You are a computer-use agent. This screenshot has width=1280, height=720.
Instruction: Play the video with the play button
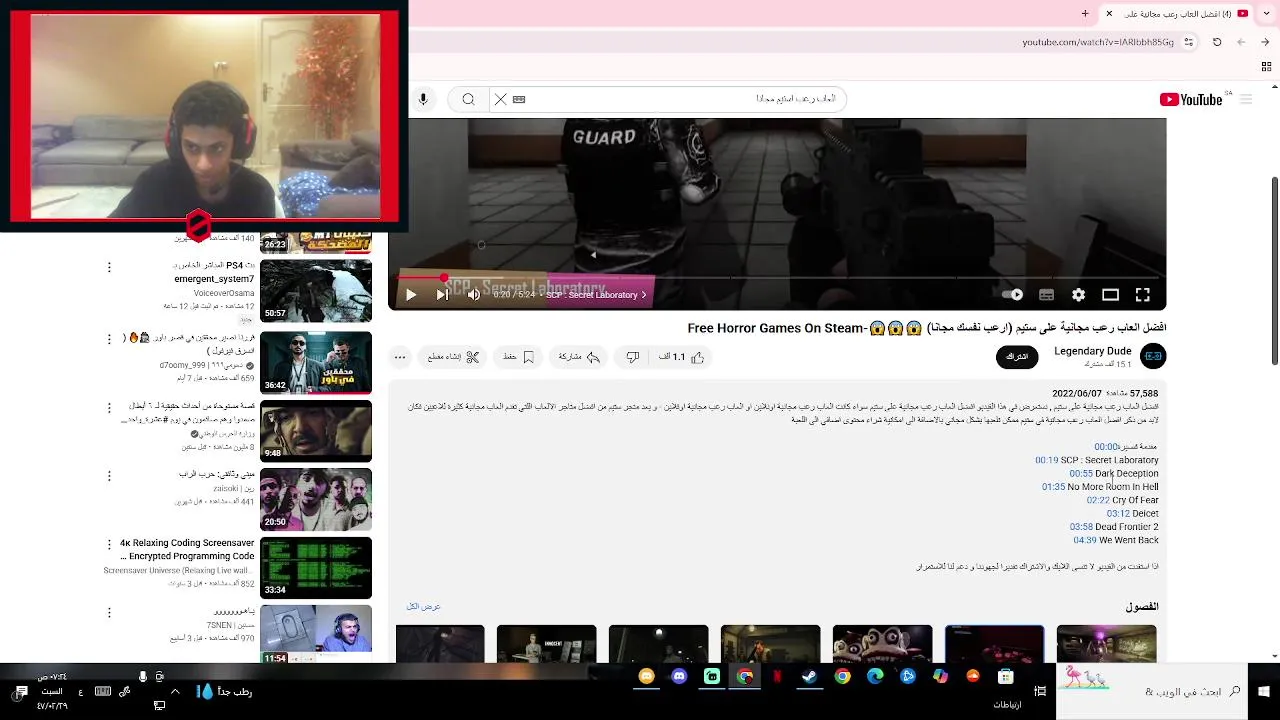pyautogui.click(x=410, y=295)
